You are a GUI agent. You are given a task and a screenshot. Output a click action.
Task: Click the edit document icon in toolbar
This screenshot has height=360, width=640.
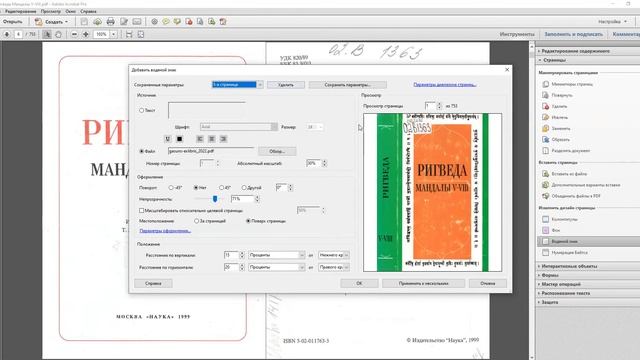(x=124, y=22)
